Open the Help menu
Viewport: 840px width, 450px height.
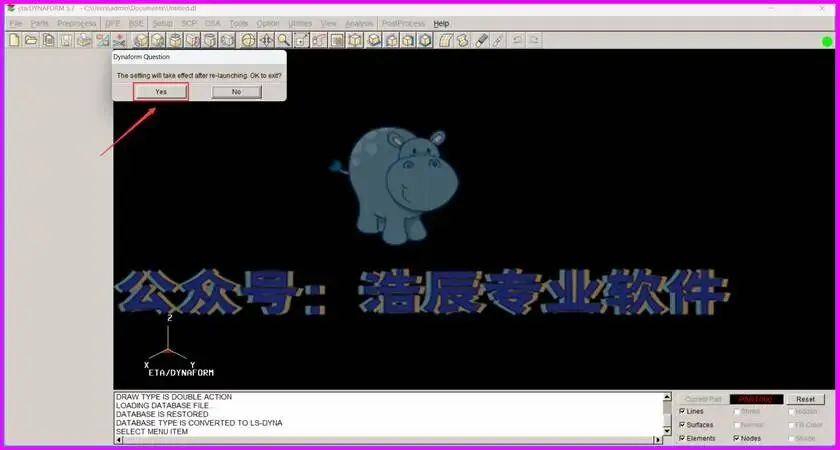pyautogui.click(x=441, y=24)
